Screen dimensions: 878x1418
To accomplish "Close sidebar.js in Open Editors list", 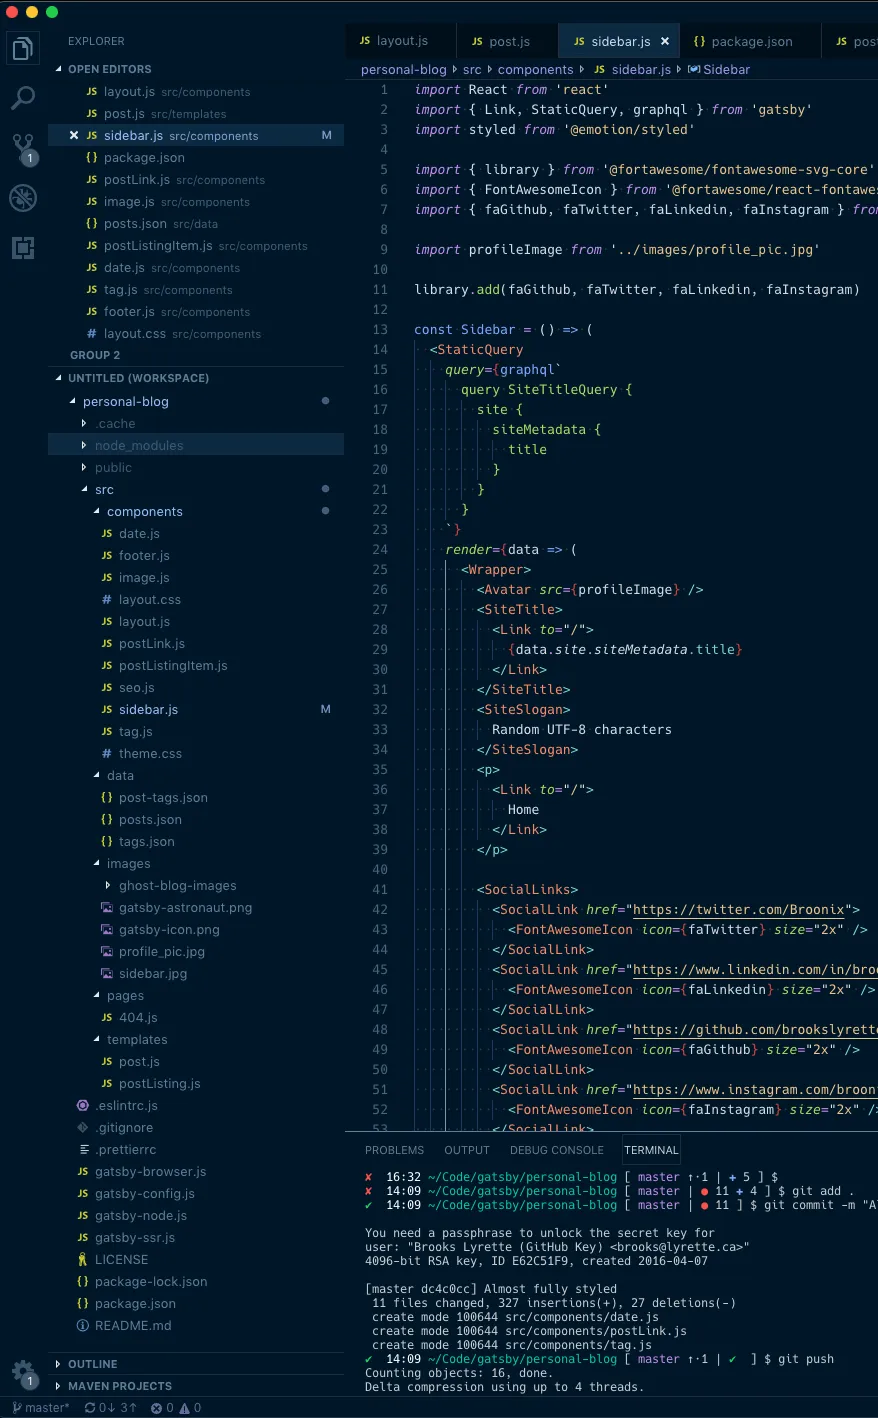I will point(74,136).
